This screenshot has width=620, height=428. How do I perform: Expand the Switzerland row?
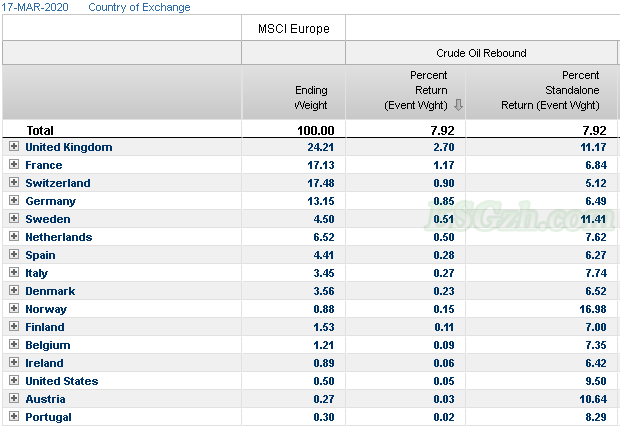click(14, 182)
